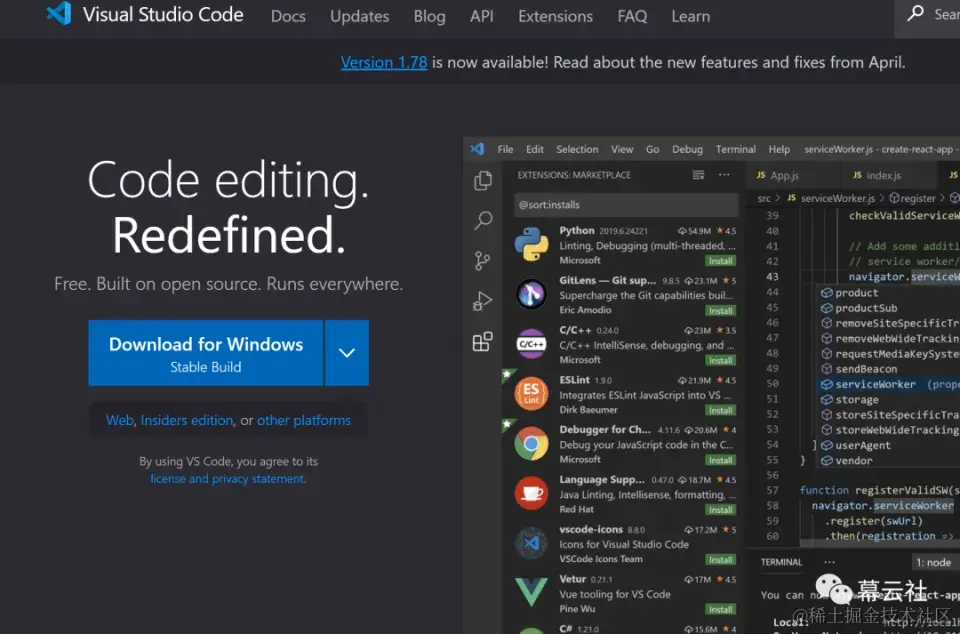Select the C/C++ extension icon
The height and width of the screenshot is (634, 960).
(x=531, y=344)
